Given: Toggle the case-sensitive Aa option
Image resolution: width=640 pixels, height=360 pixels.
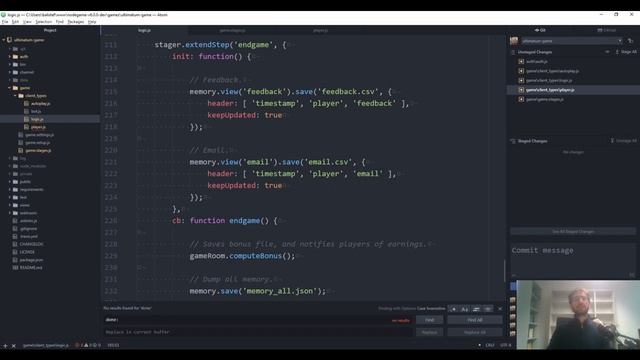Looking at the screenshot, I should pos(464,309).
